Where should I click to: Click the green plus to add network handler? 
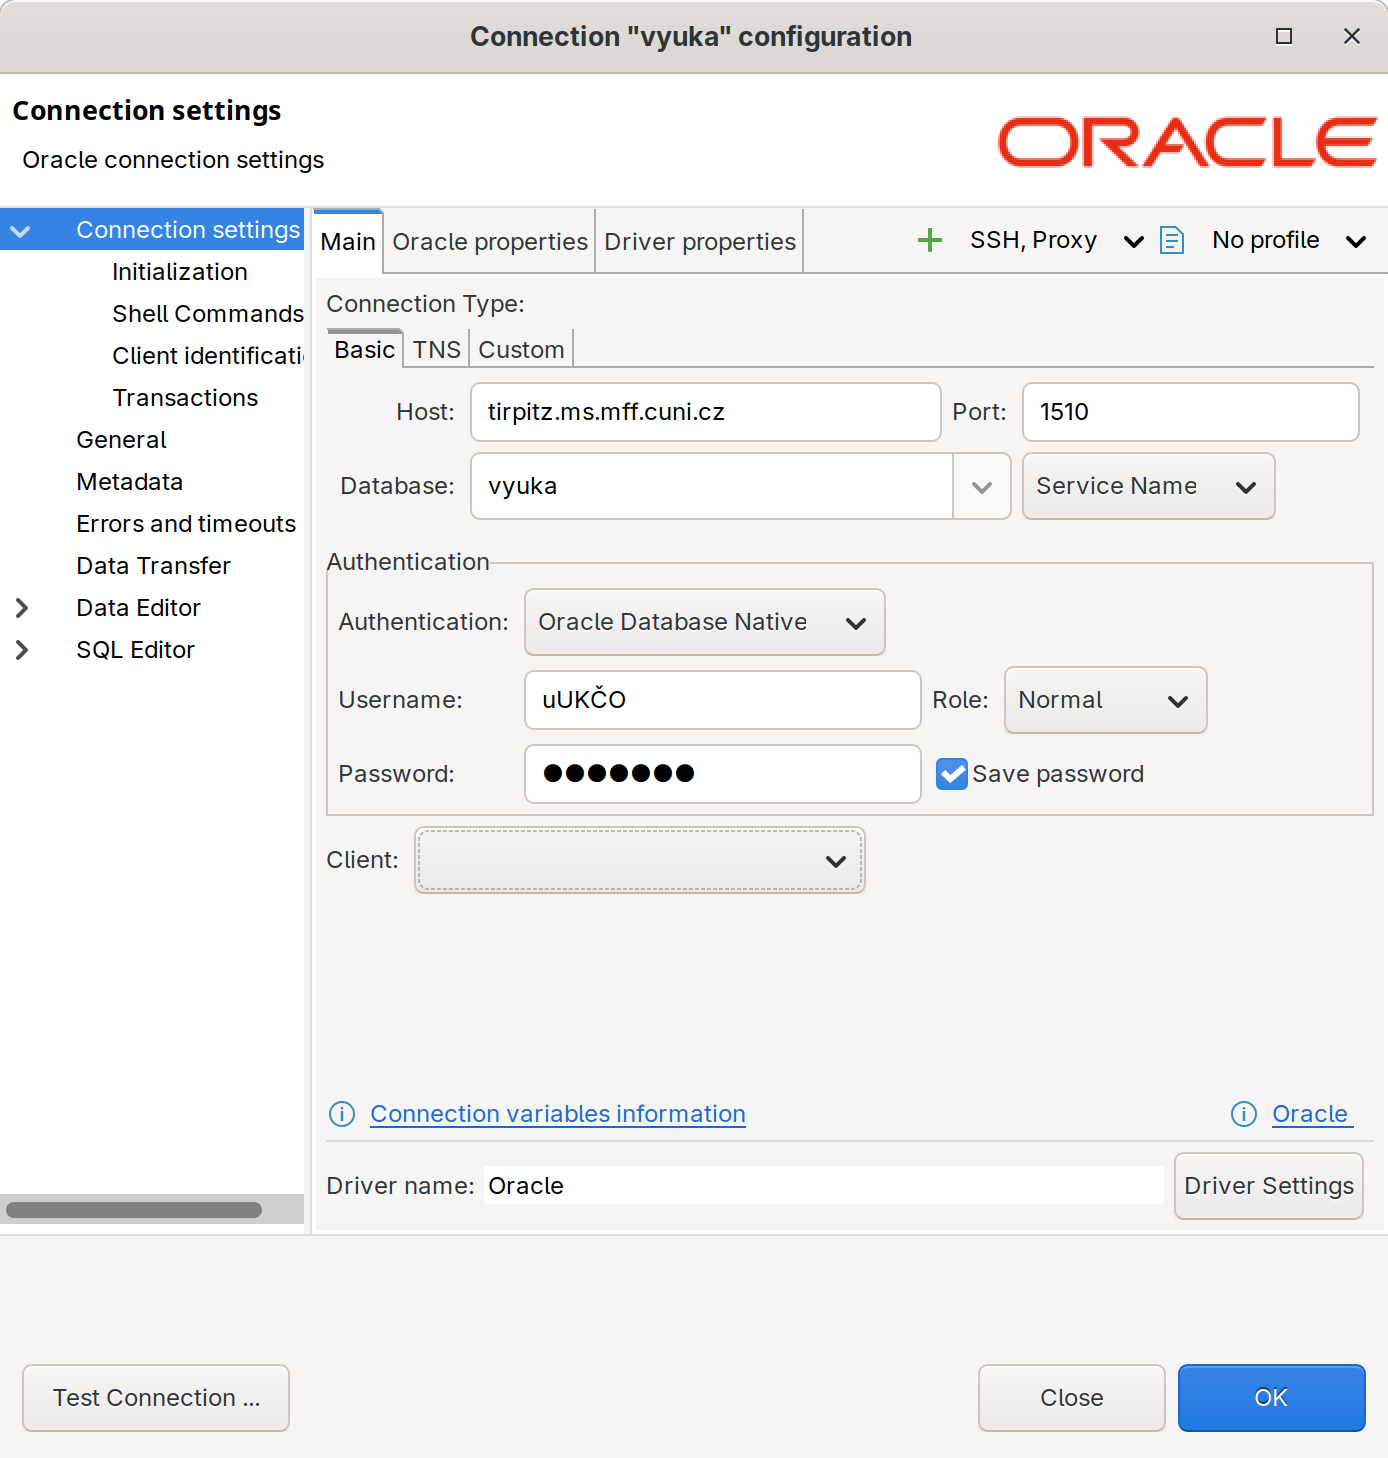point(929,240)
